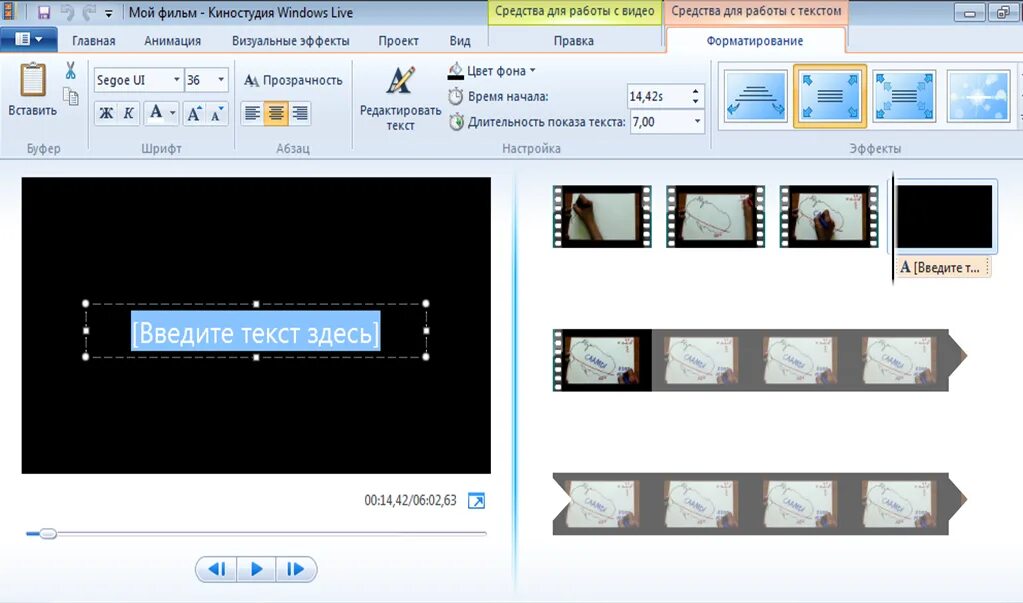Step to the next frame

296,569
